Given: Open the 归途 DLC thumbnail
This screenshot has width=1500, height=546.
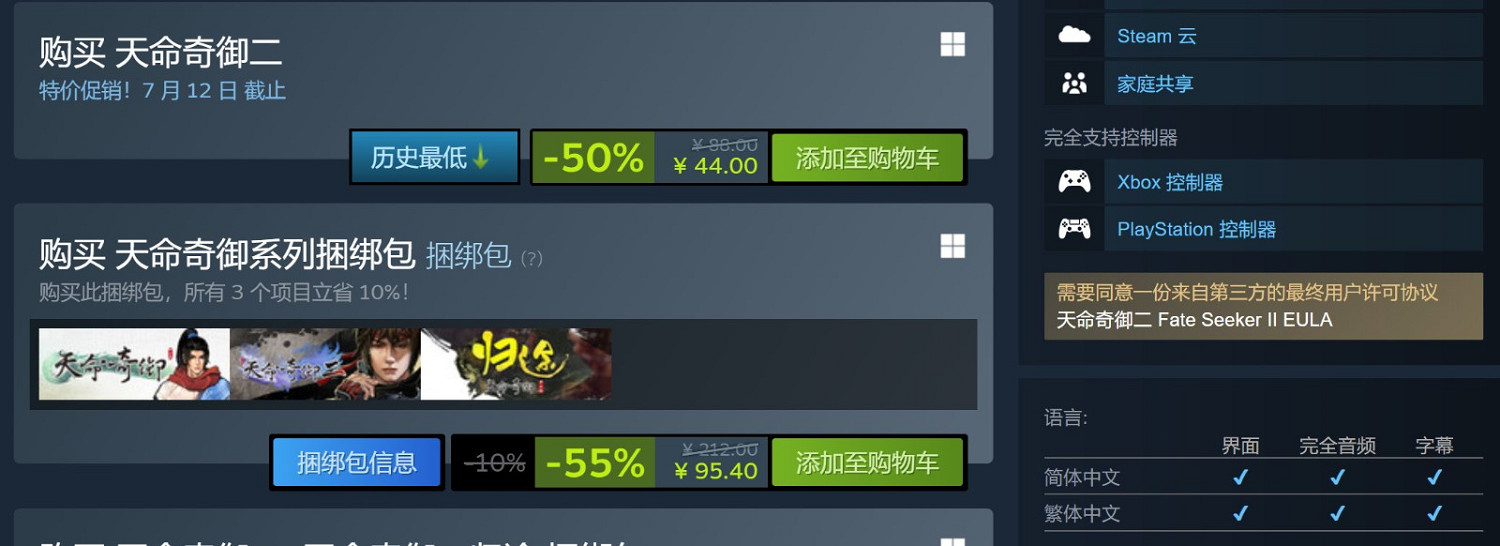Looking at the screenshot, I should point(516,364).
